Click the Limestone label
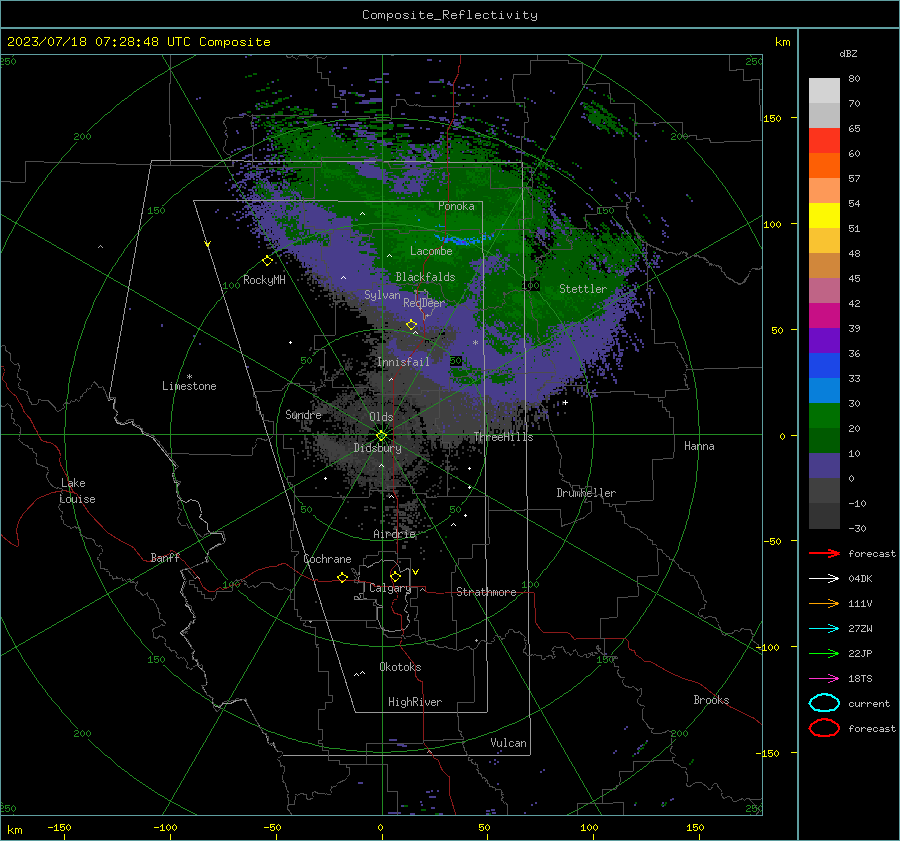This screenshot has height=841, width=900. pos(189,386)
